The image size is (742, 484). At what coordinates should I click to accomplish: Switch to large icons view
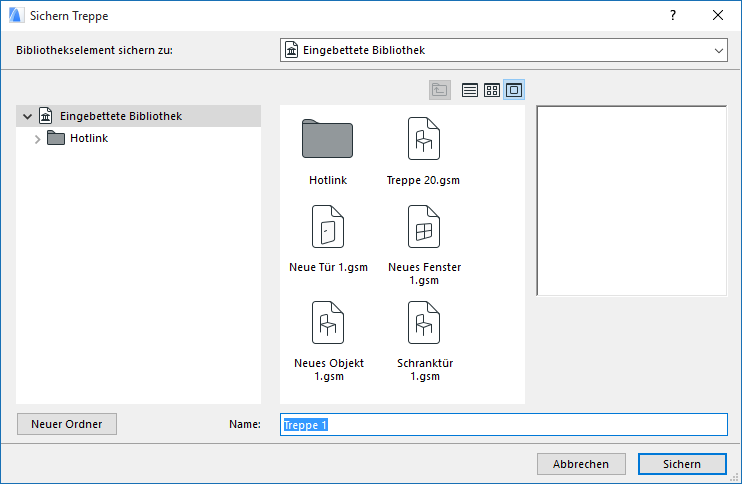pyautogui.click(x=514, y=90)
